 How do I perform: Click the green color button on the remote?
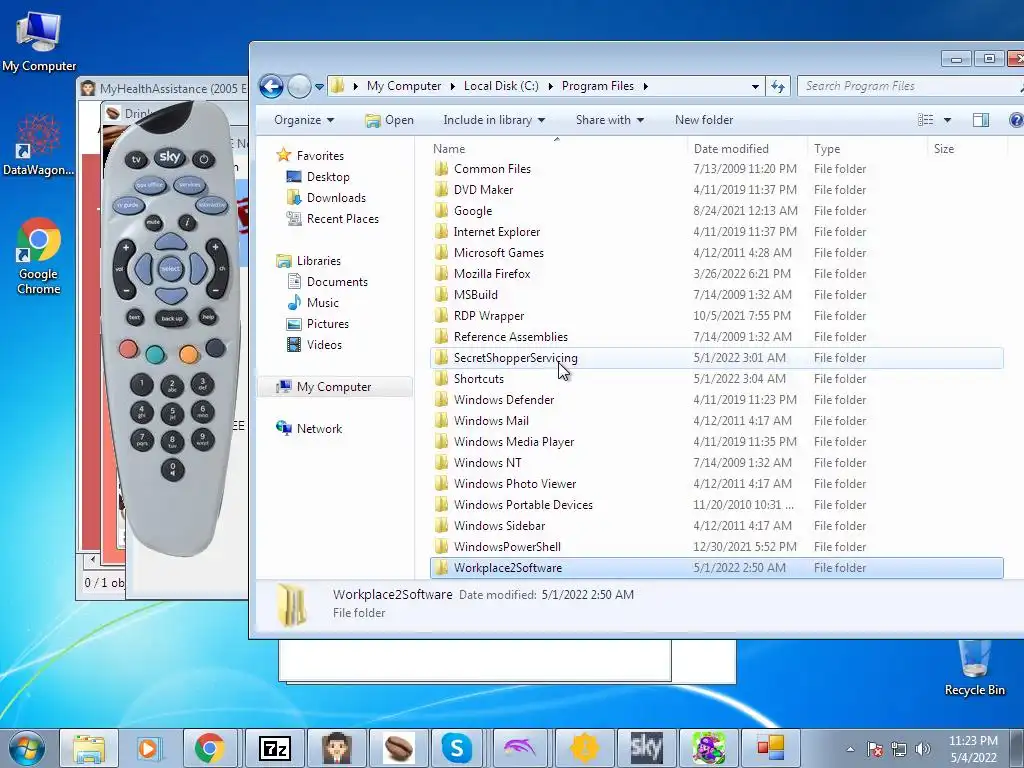(x=155, y=354)
